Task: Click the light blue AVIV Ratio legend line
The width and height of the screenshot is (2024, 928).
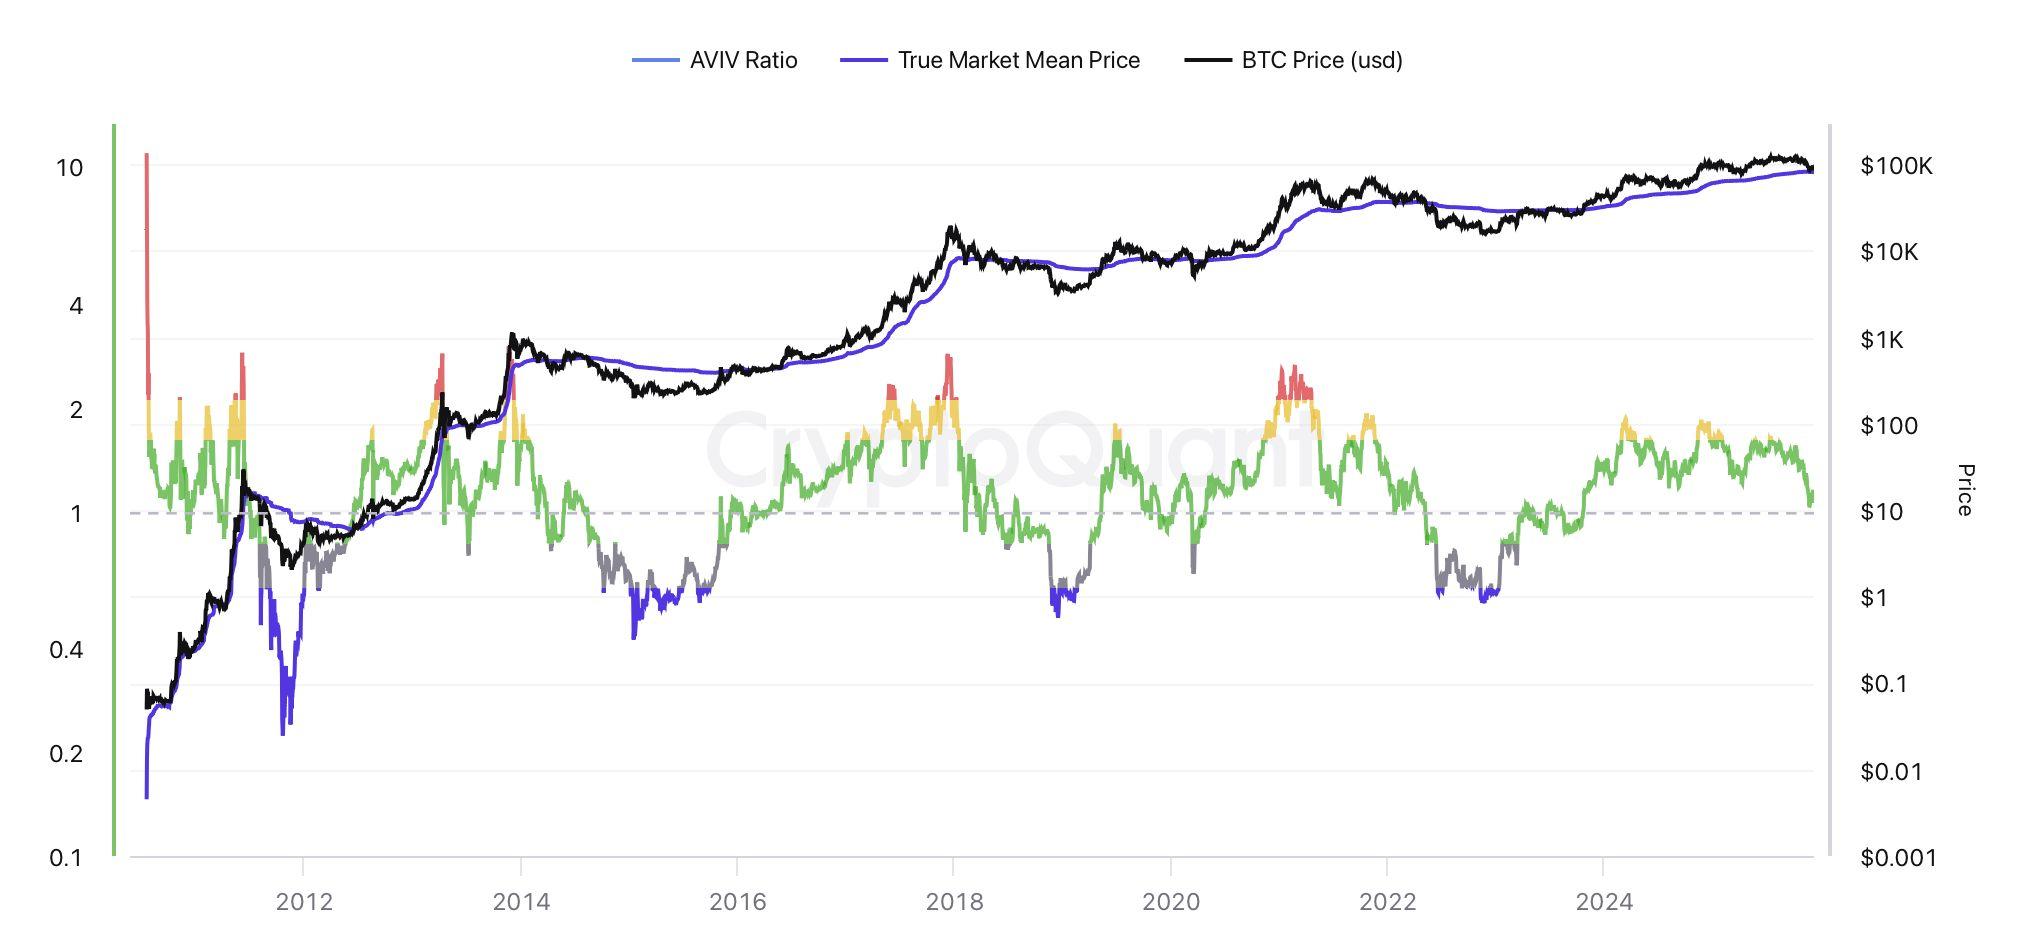Action: click(x=655, y=61)
